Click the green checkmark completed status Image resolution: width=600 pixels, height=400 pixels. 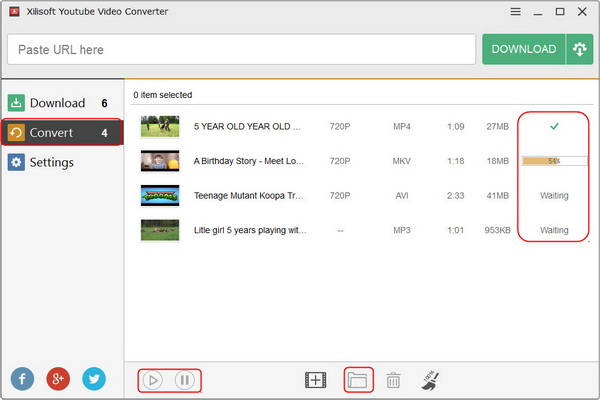tap(554, 126)
